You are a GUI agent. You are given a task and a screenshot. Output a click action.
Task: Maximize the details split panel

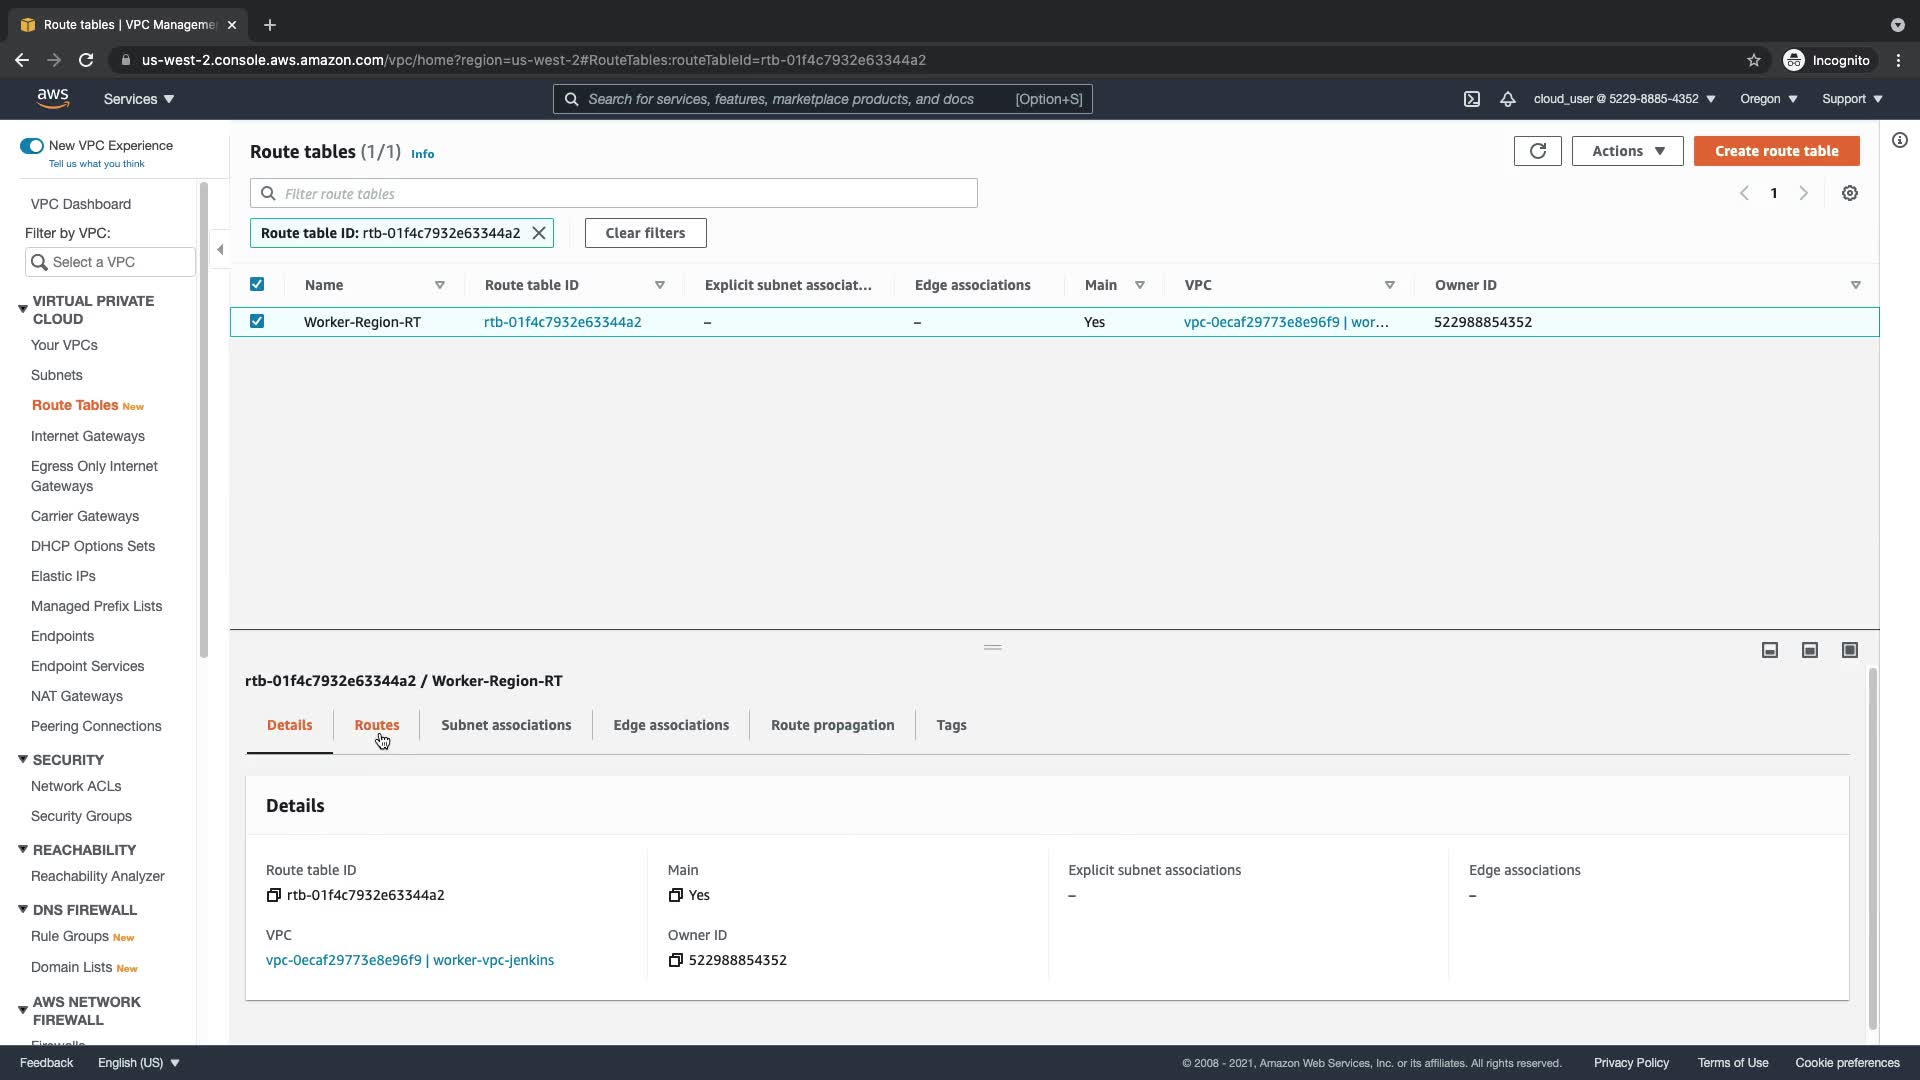1849,650
